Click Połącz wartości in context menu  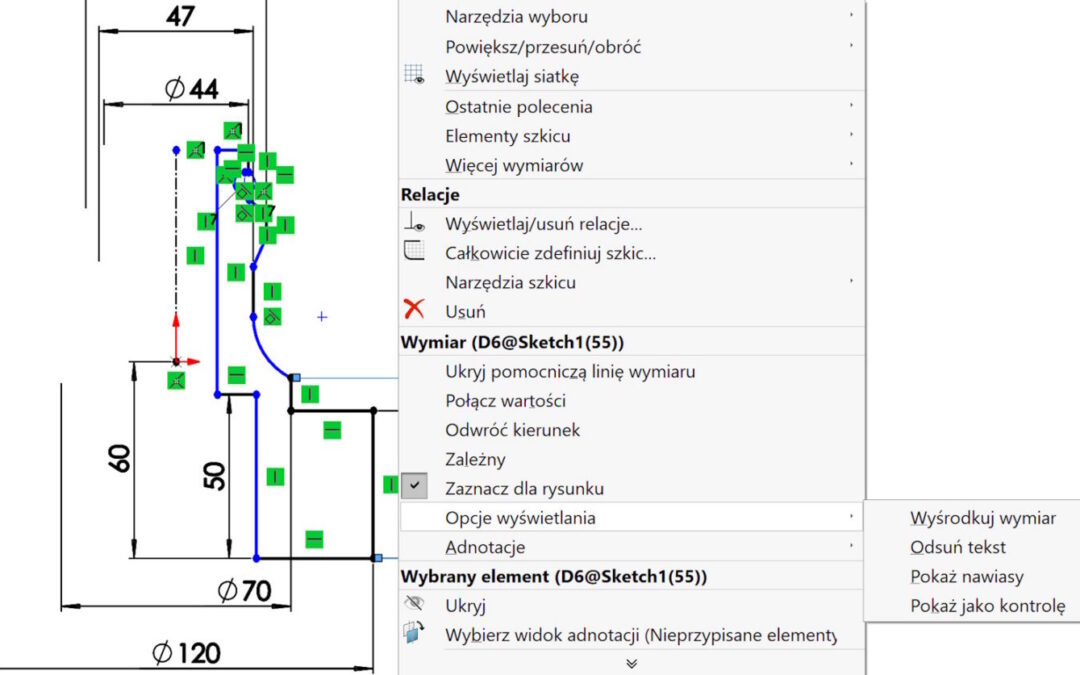tap(505, 401)
